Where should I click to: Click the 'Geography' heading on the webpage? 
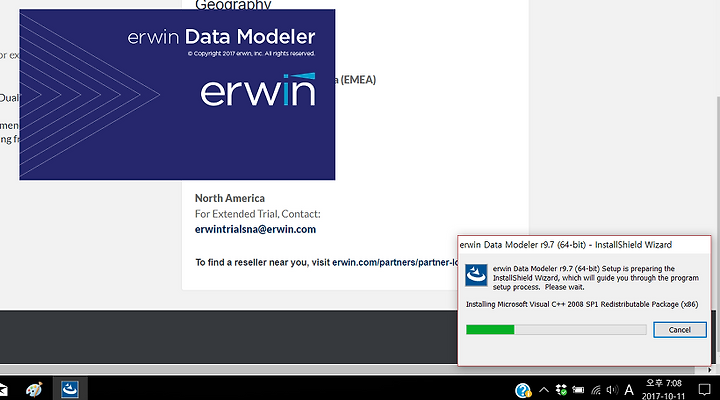point(233,5)
